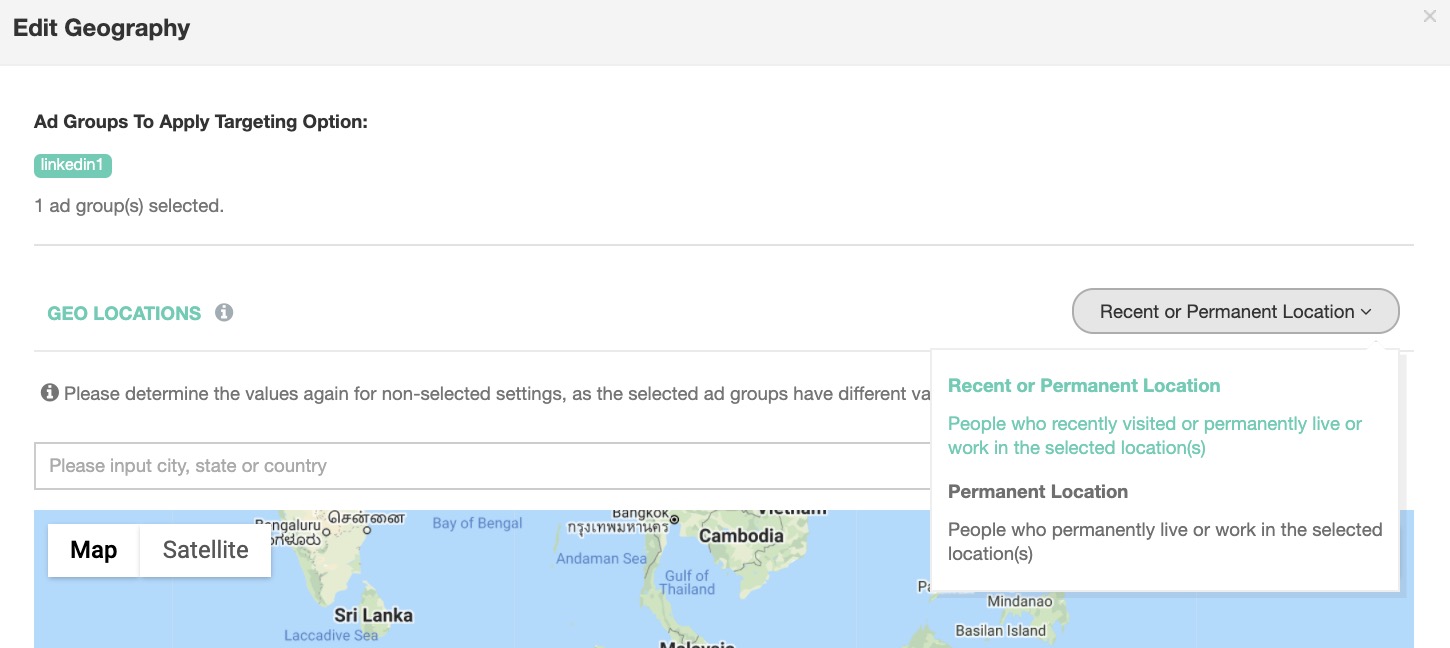Choose the Permanent Location option in the list
The width and height of the screenshot is (1450, 648).
tap(1037, 492)
